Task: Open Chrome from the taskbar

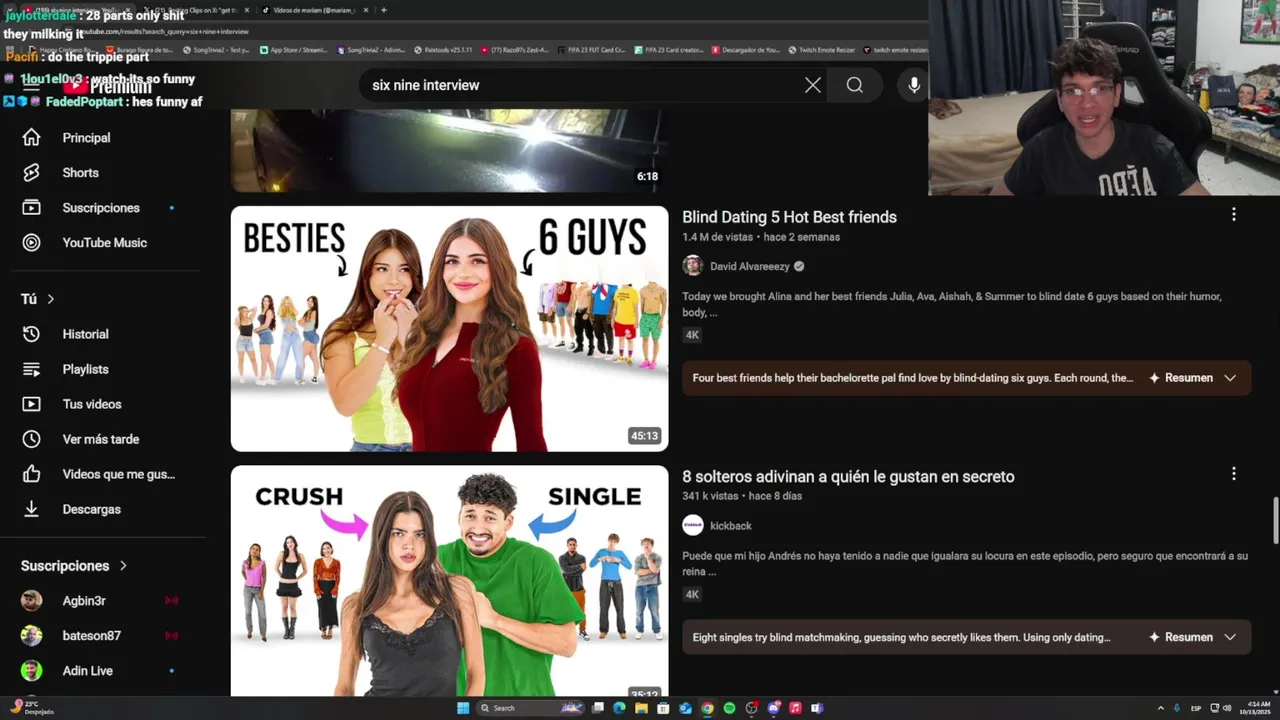Action: 707,708
